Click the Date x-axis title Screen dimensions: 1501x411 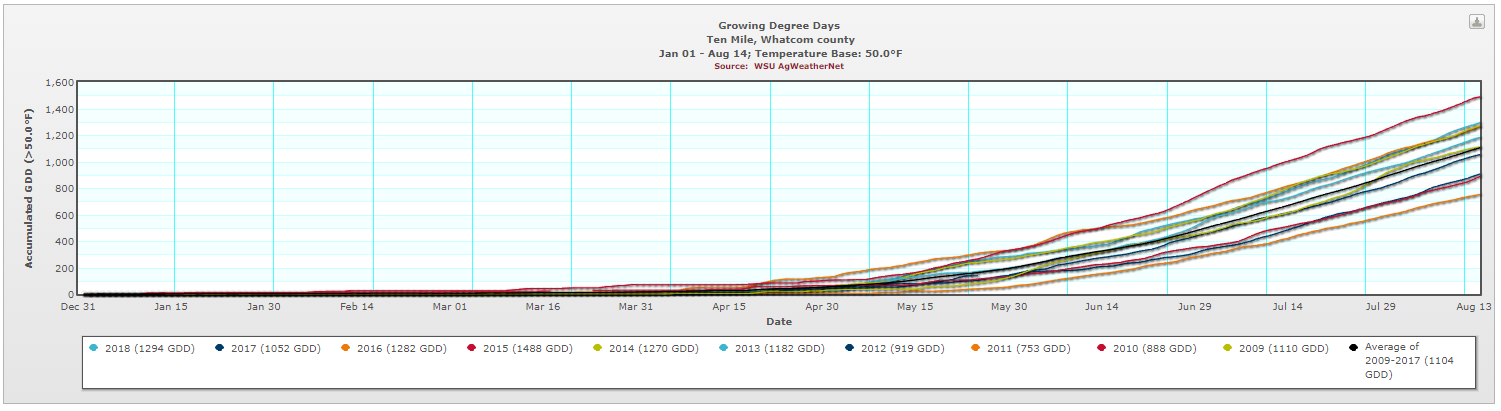pyautogui.click(x=779, y=321)
